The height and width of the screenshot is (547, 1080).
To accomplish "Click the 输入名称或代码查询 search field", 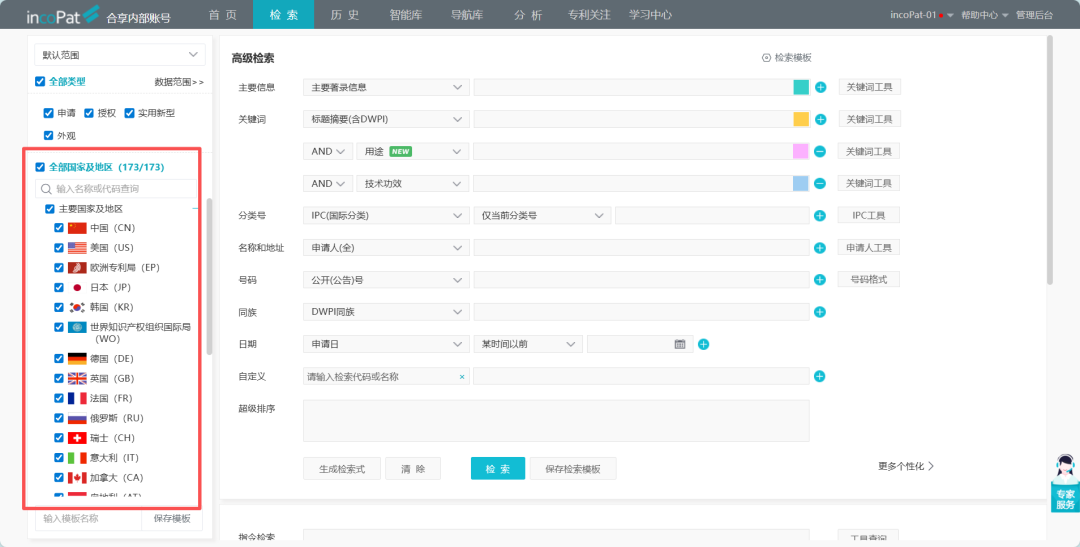I will click(116, 189).
